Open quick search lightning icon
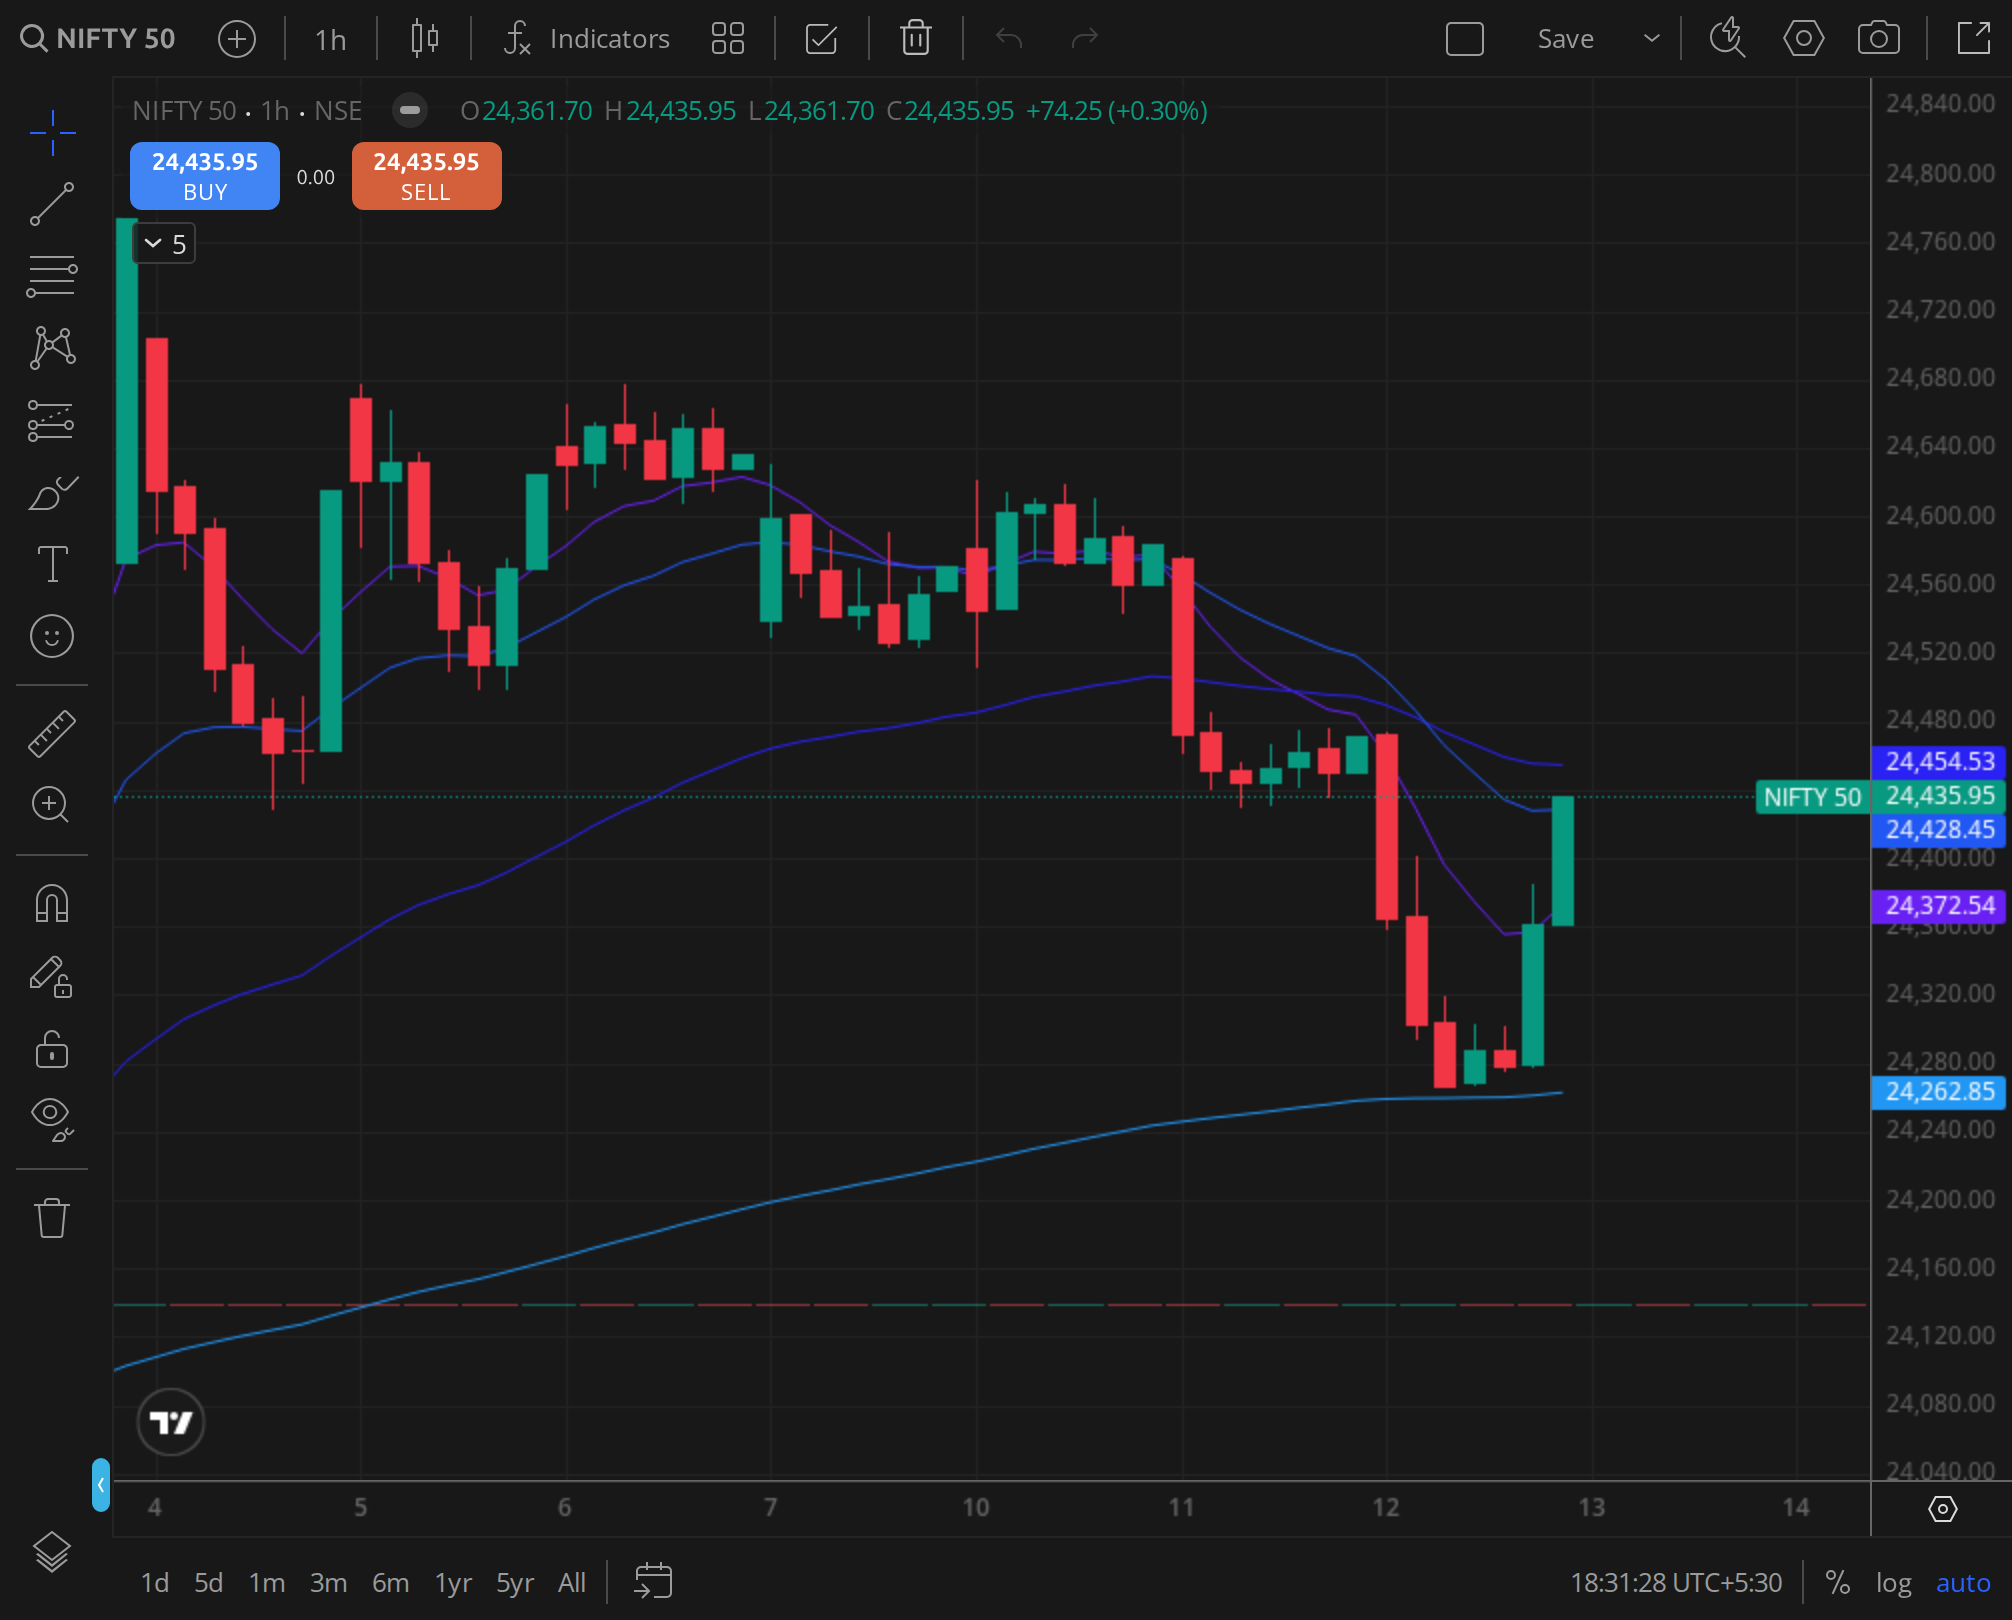This screenshot has height=1620, width=2012. 1727,39
